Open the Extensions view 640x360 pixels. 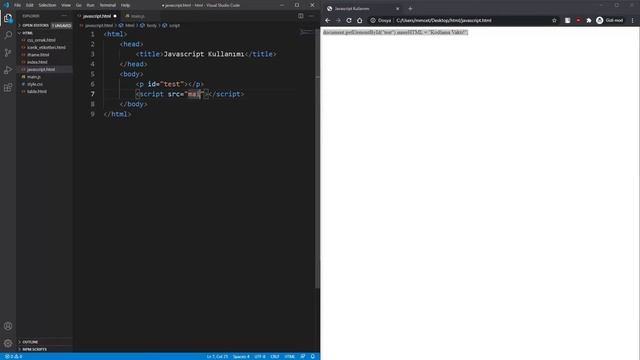[8, 88]
